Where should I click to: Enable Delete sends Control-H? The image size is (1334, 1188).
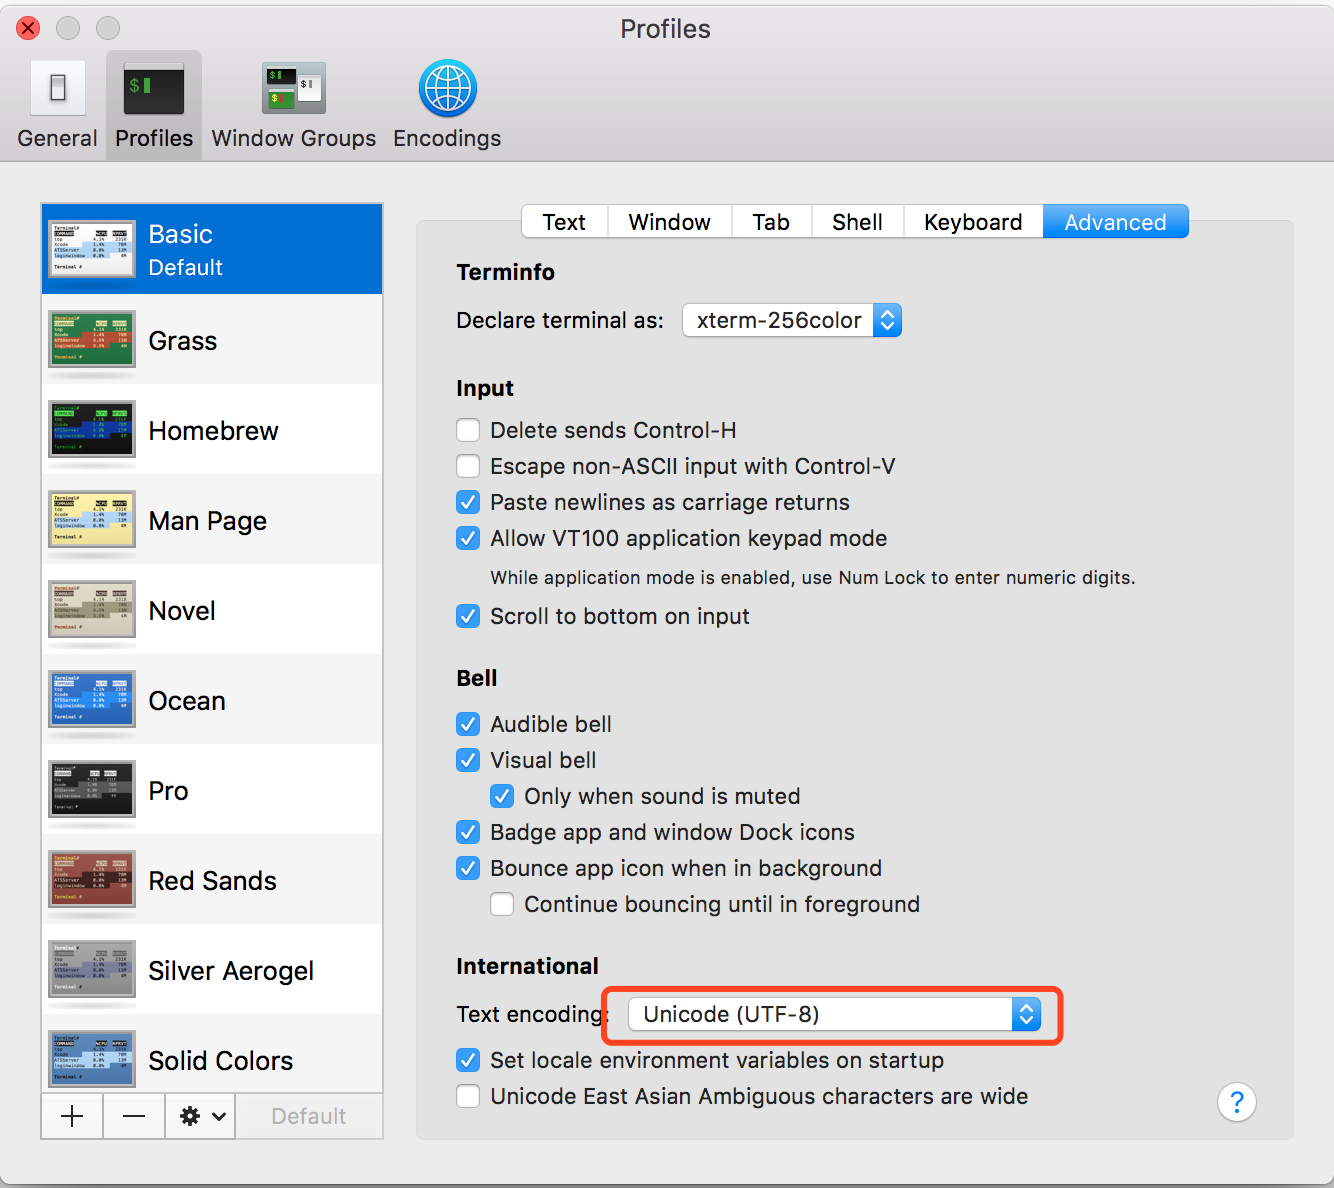point(468,430)
